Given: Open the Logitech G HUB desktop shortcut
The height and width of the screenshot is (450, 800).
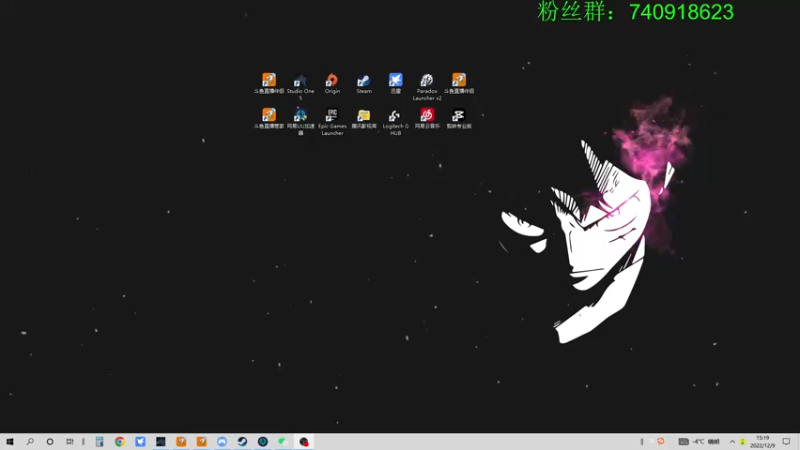Looking at the screenshot, I should 395,121.
